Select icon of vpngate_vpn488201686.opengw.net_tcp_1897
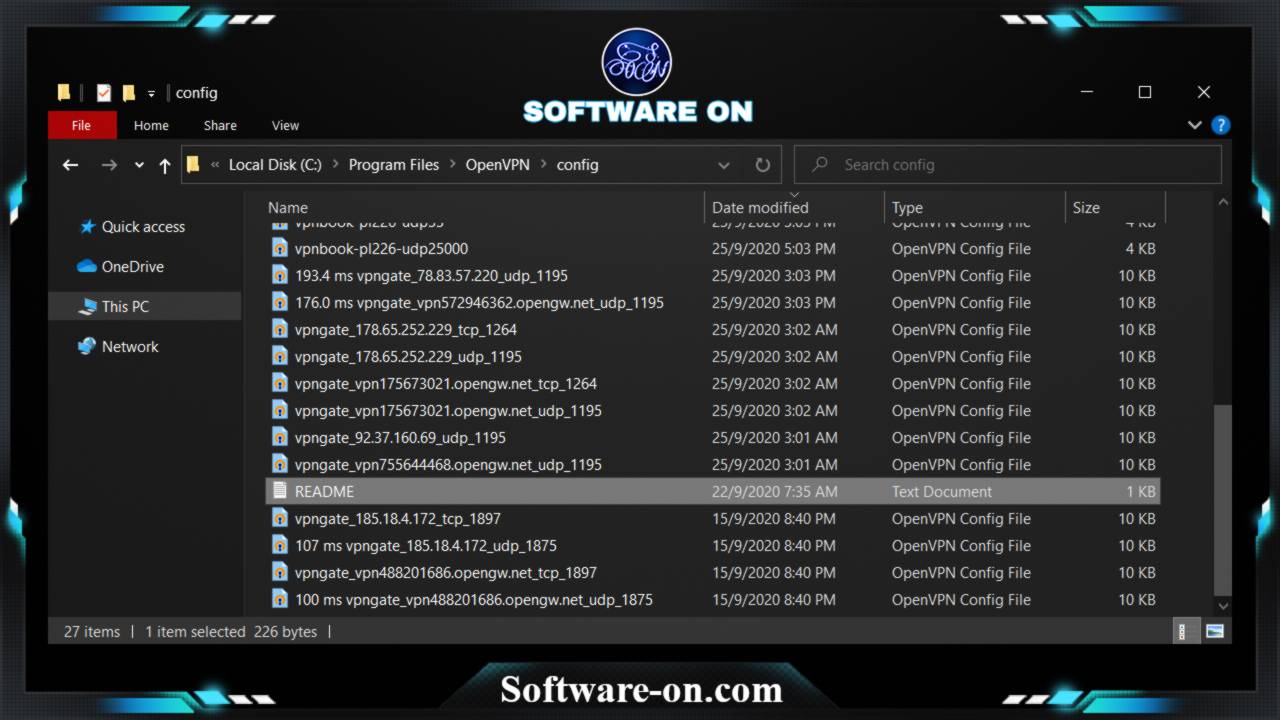This screenshot has height=720, width=1280. (280, 572)
